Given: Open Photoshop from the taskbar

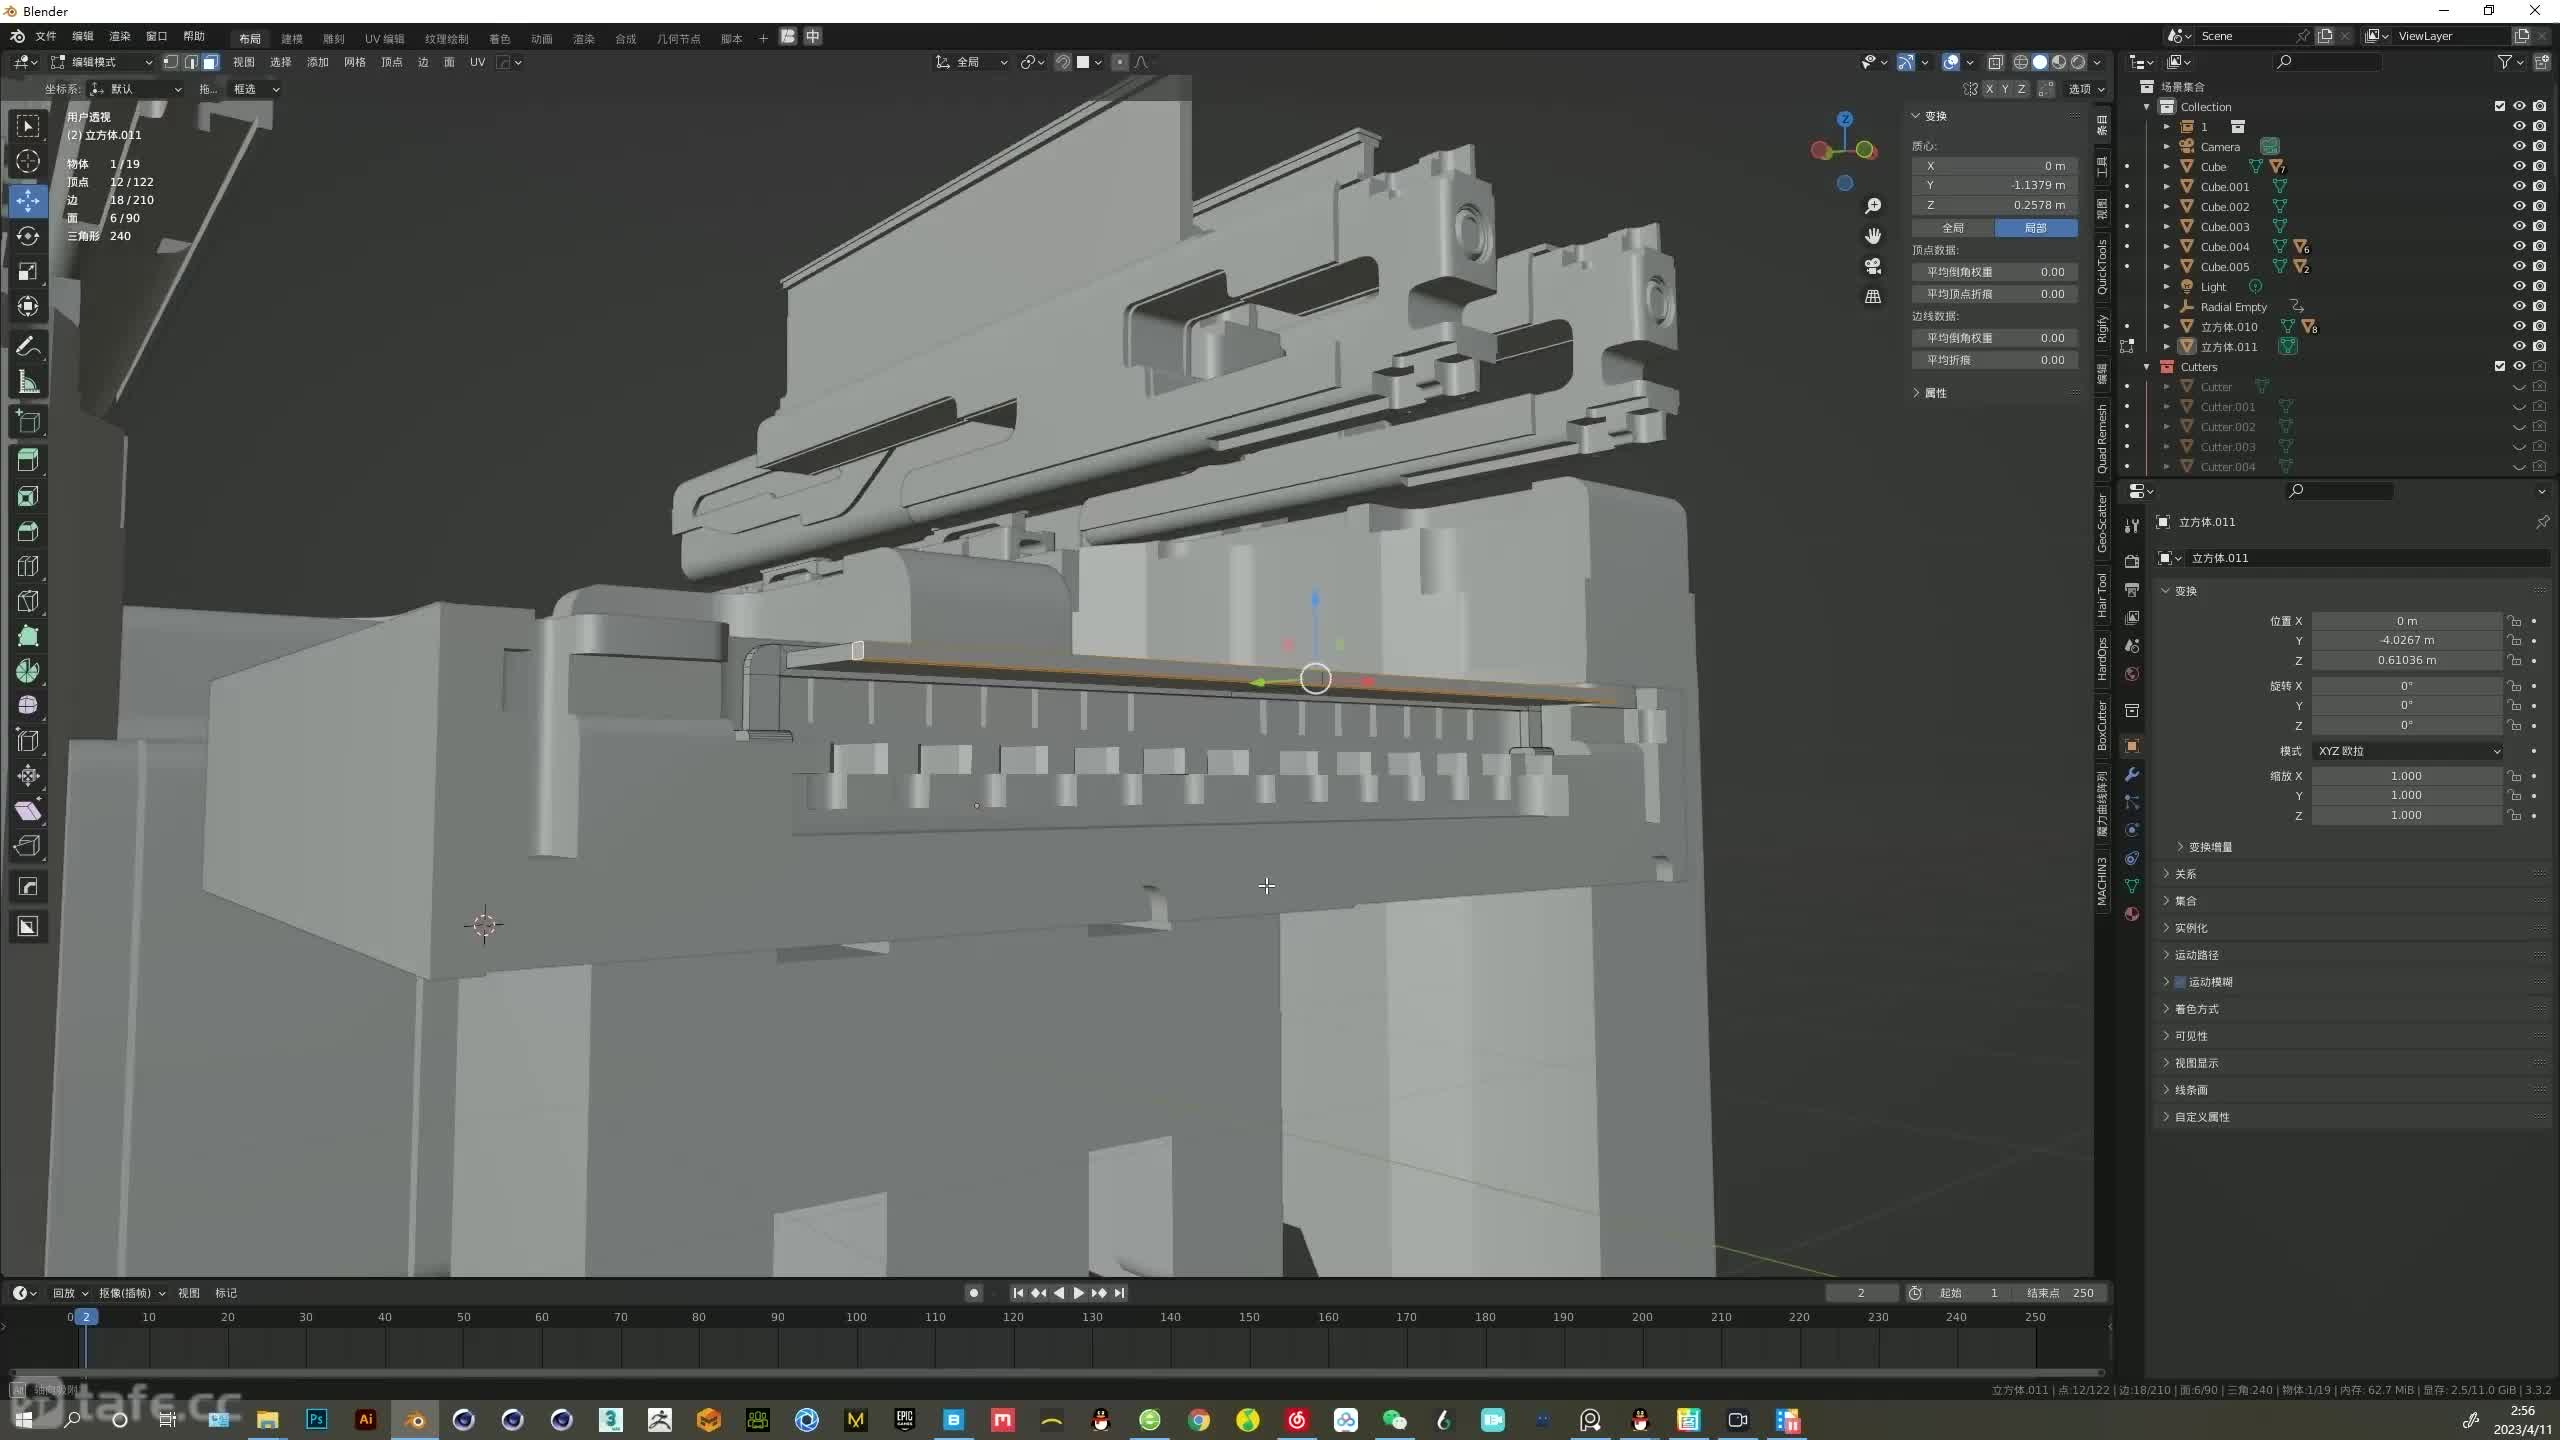Looking at the screenshot, I should point(317,1419).
